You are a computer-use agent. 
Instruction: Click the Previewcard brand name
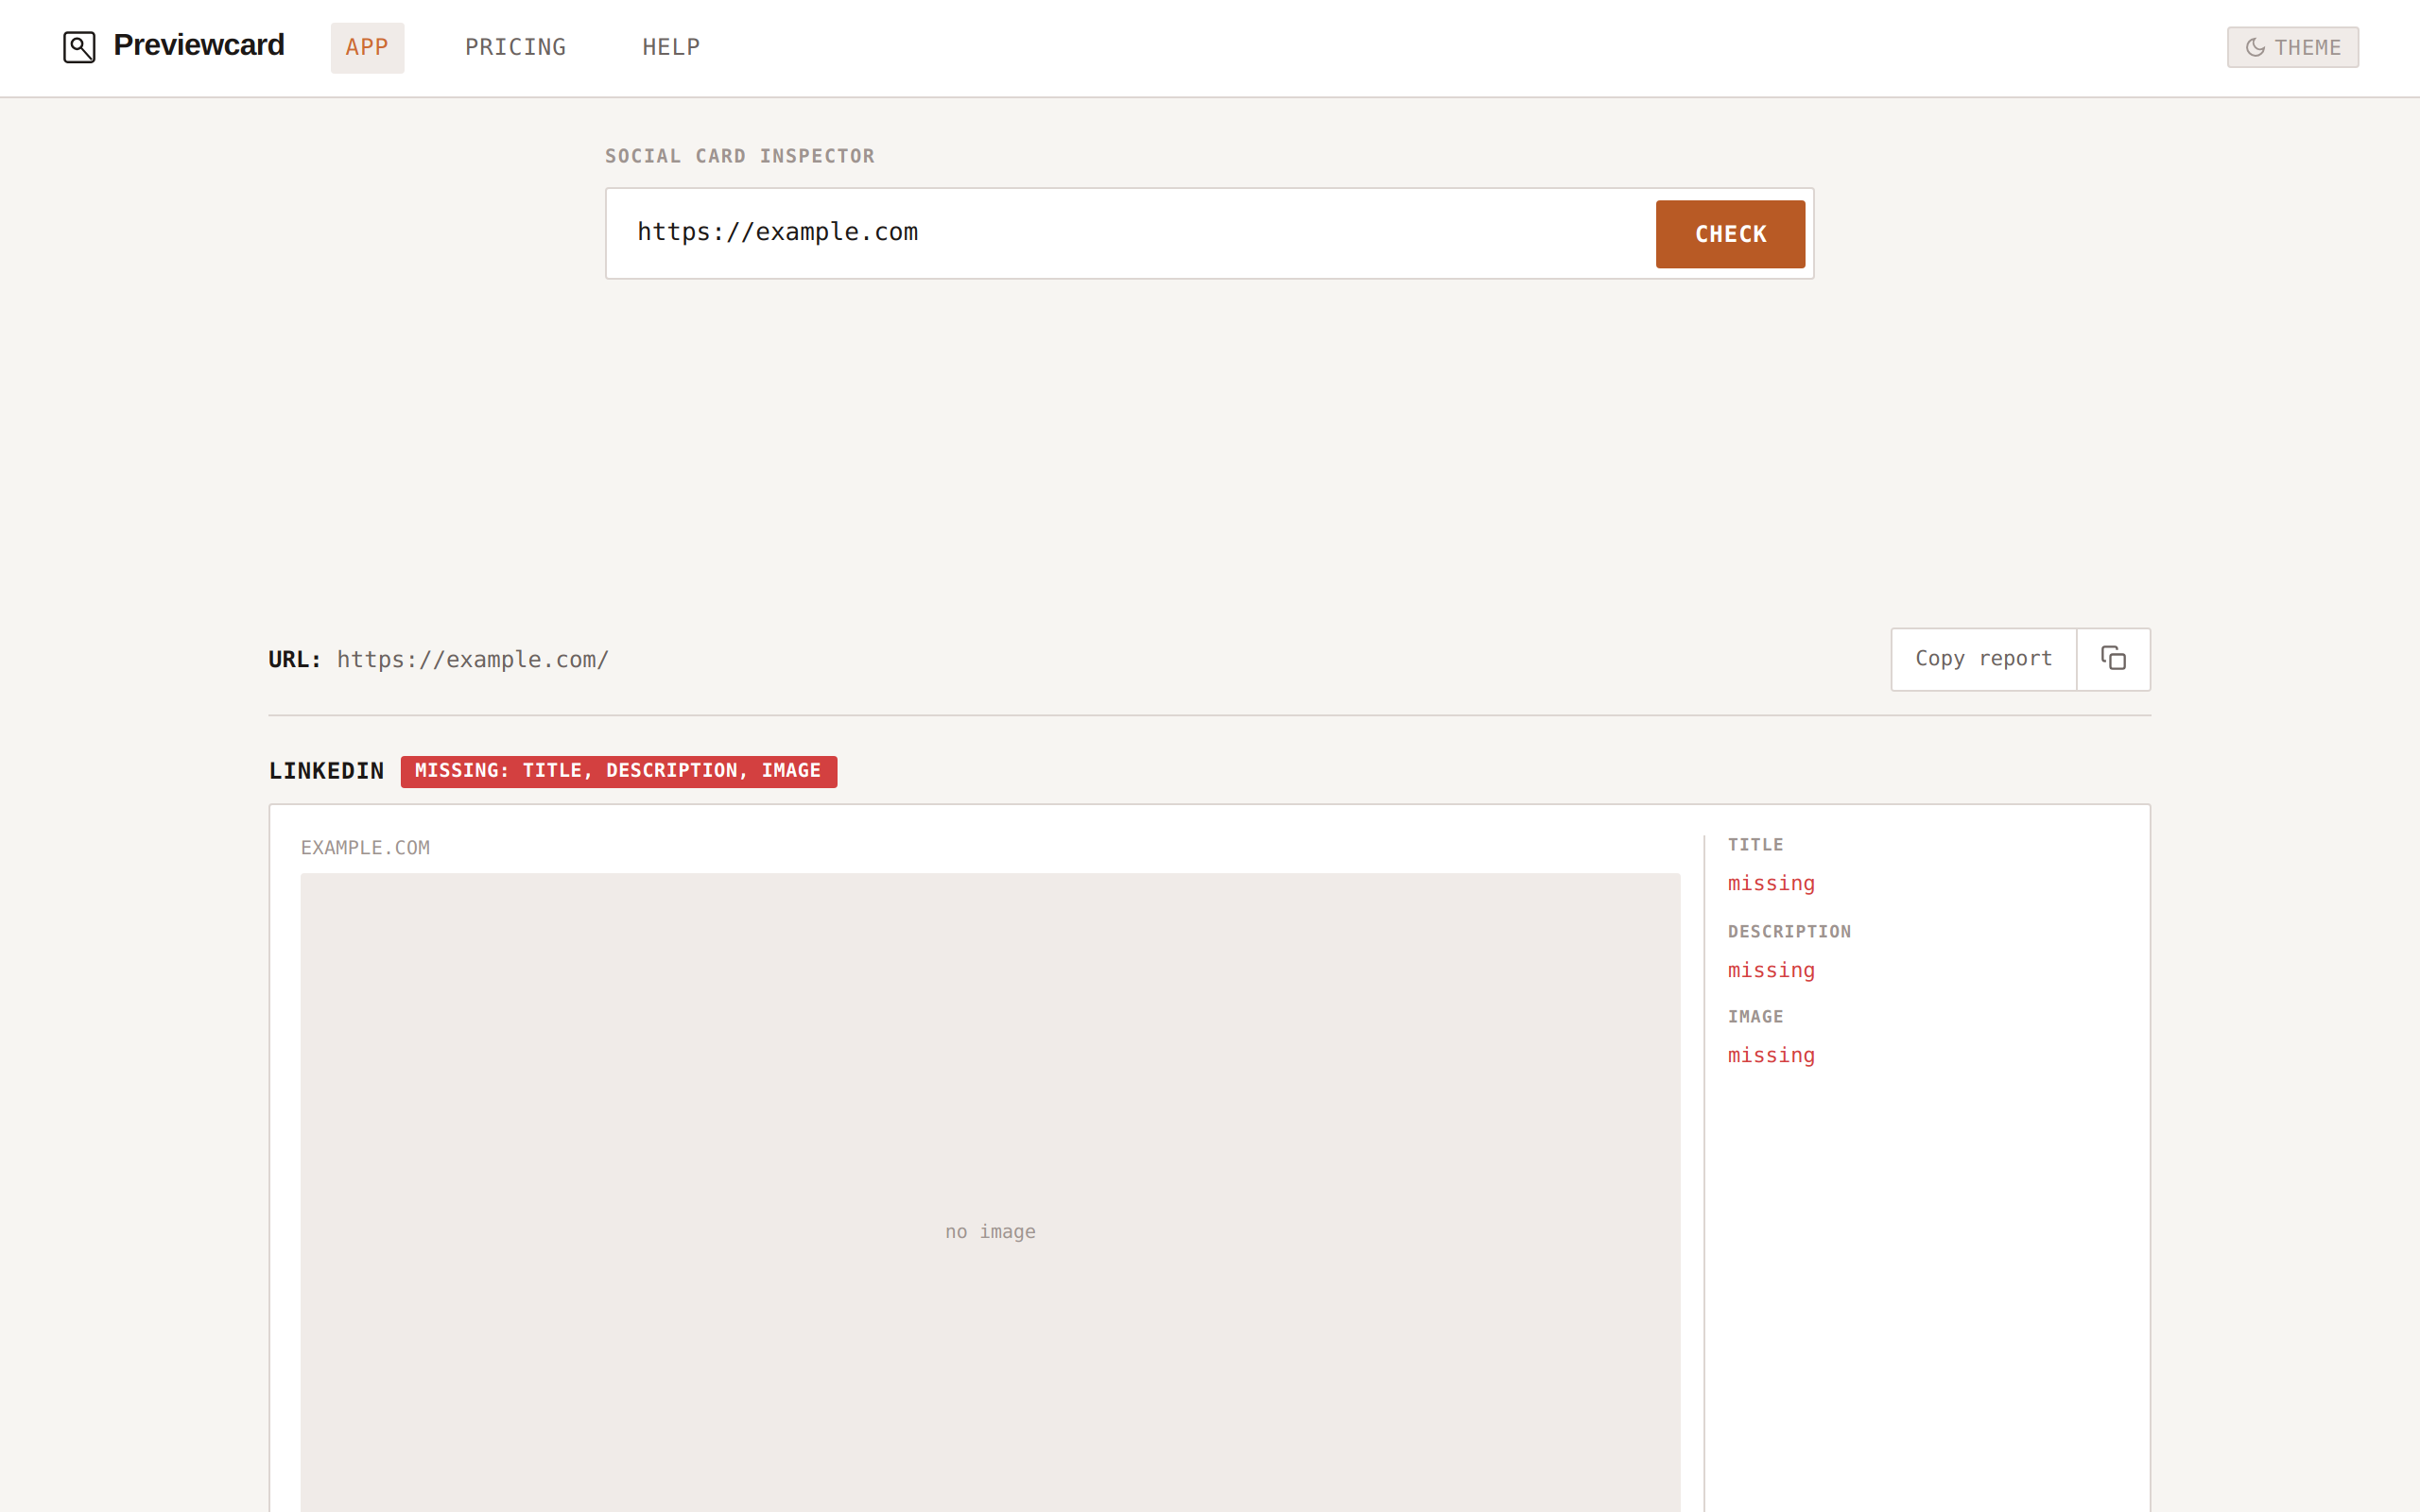(x=199, y=45)
